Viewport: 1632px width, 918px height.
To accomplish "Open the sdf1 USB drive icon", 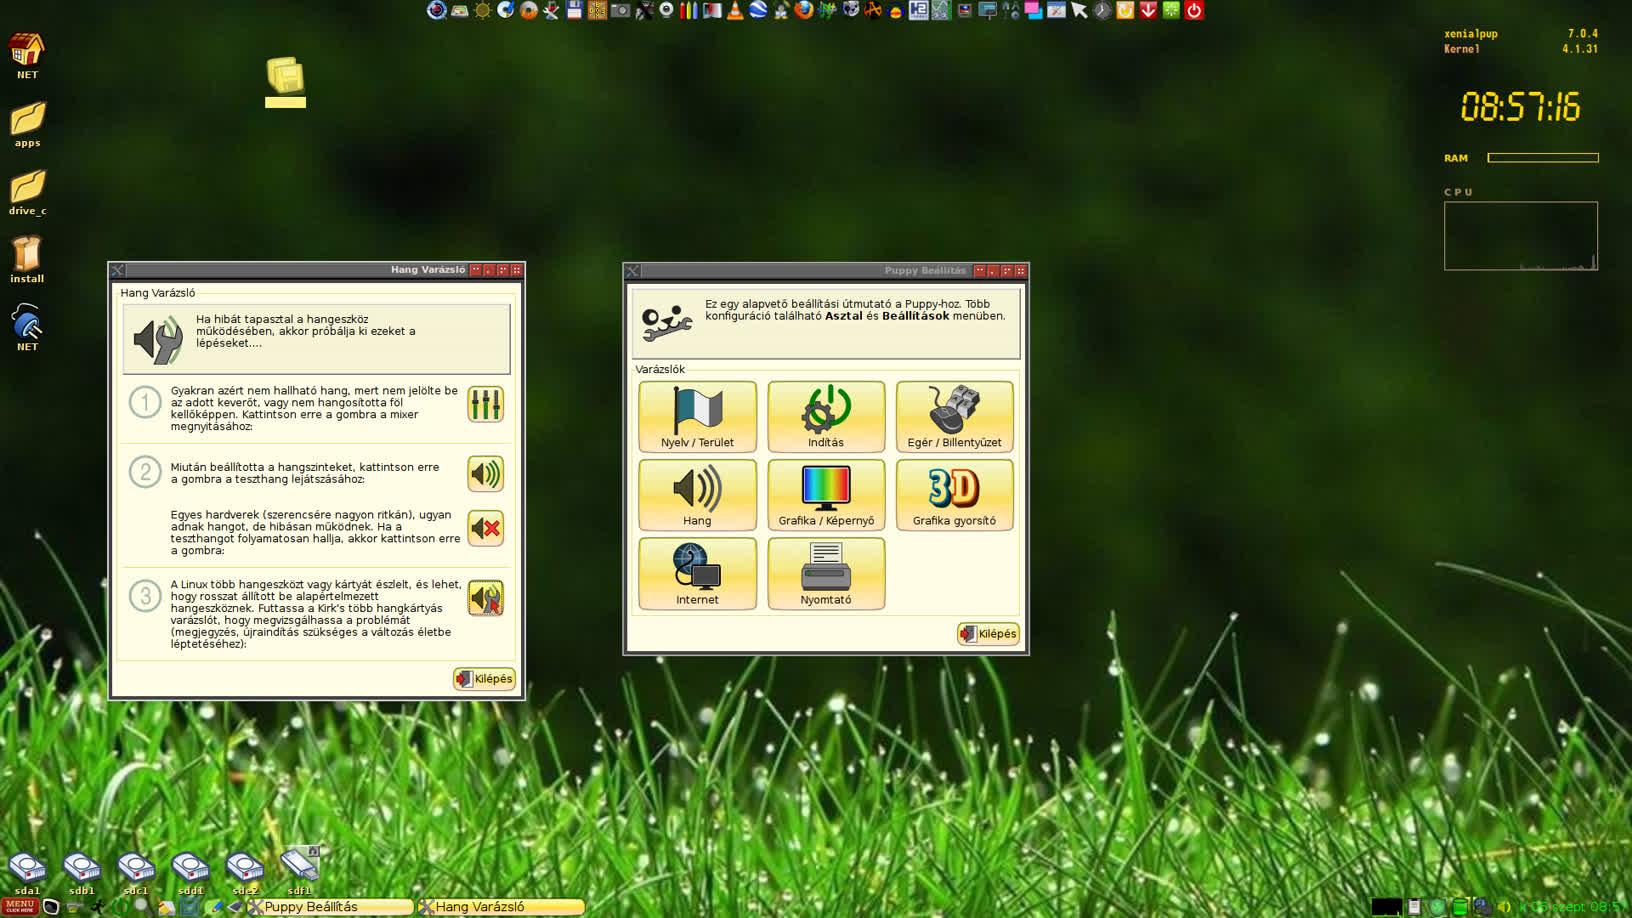I will pyautogui.click(x=299, y=872).
